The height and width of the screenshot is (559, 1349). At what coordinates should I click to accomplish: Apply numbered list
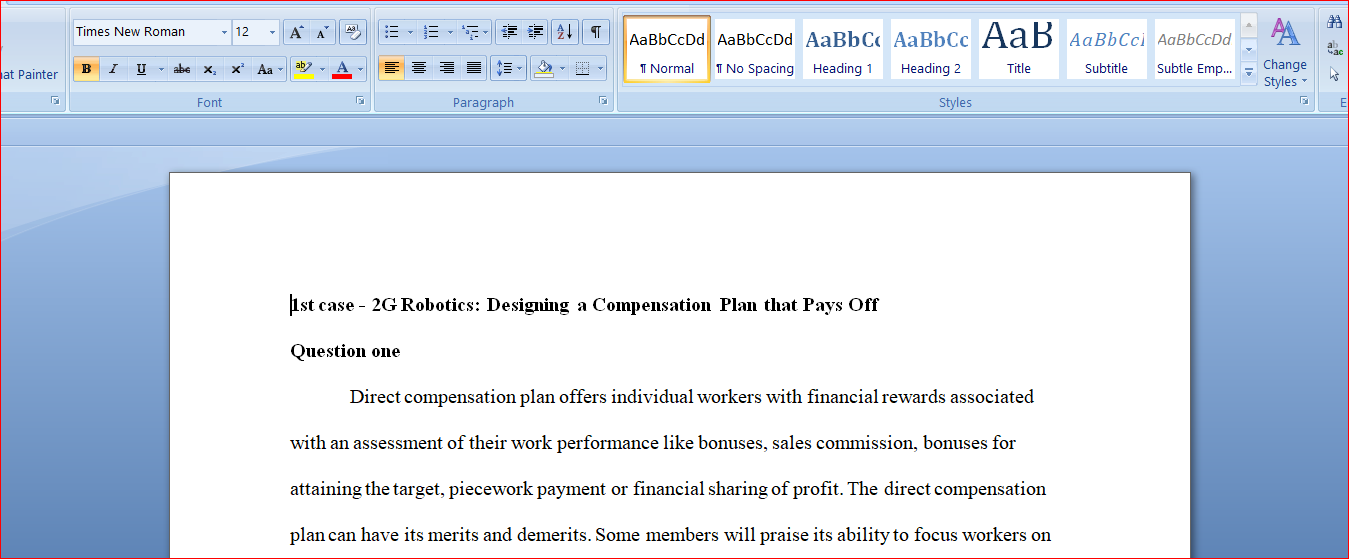[432, 32]
